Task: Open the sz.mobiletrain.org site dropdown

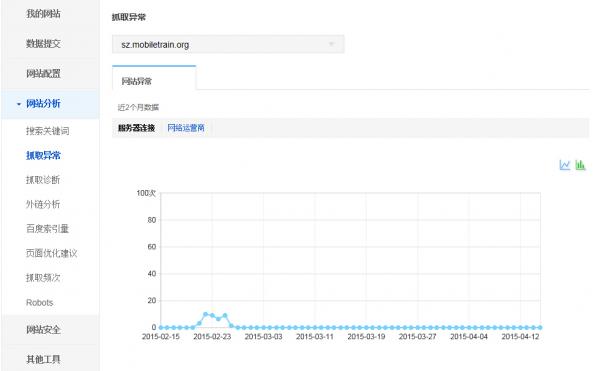Action: pyautogui.click(x=228, y=44)
